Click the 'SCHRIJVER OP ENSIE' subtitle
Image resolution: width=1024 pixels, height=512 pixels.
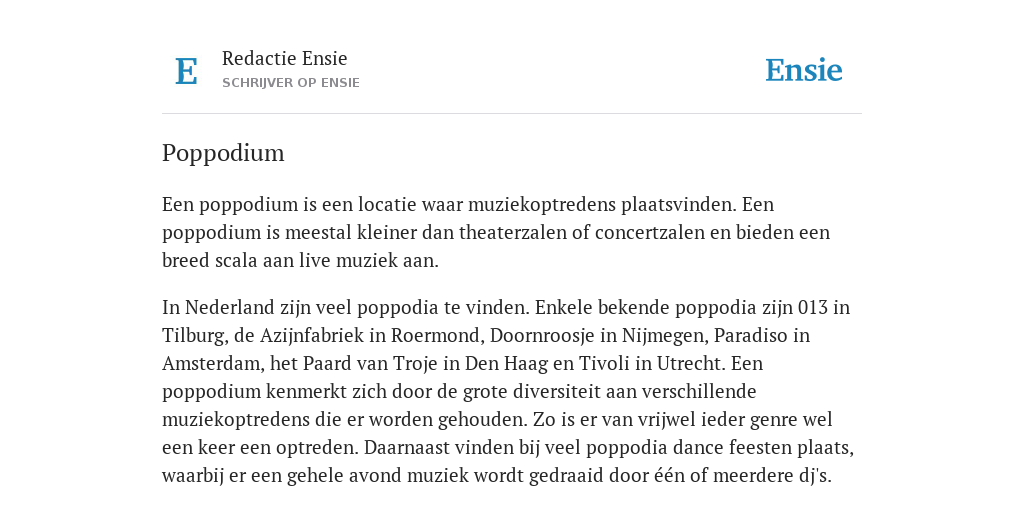291,83
